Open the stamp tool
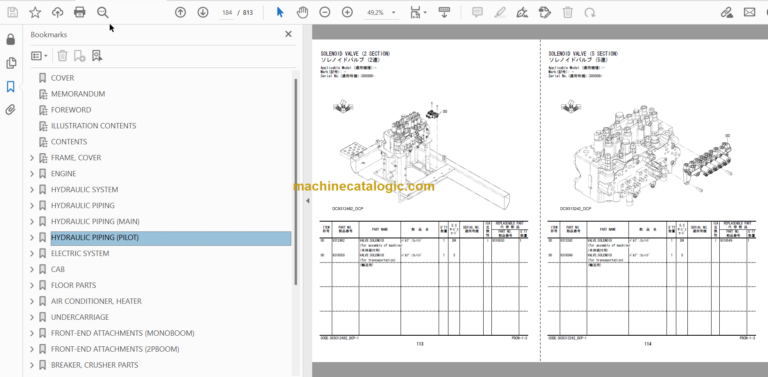 click(x=545, y=12)
